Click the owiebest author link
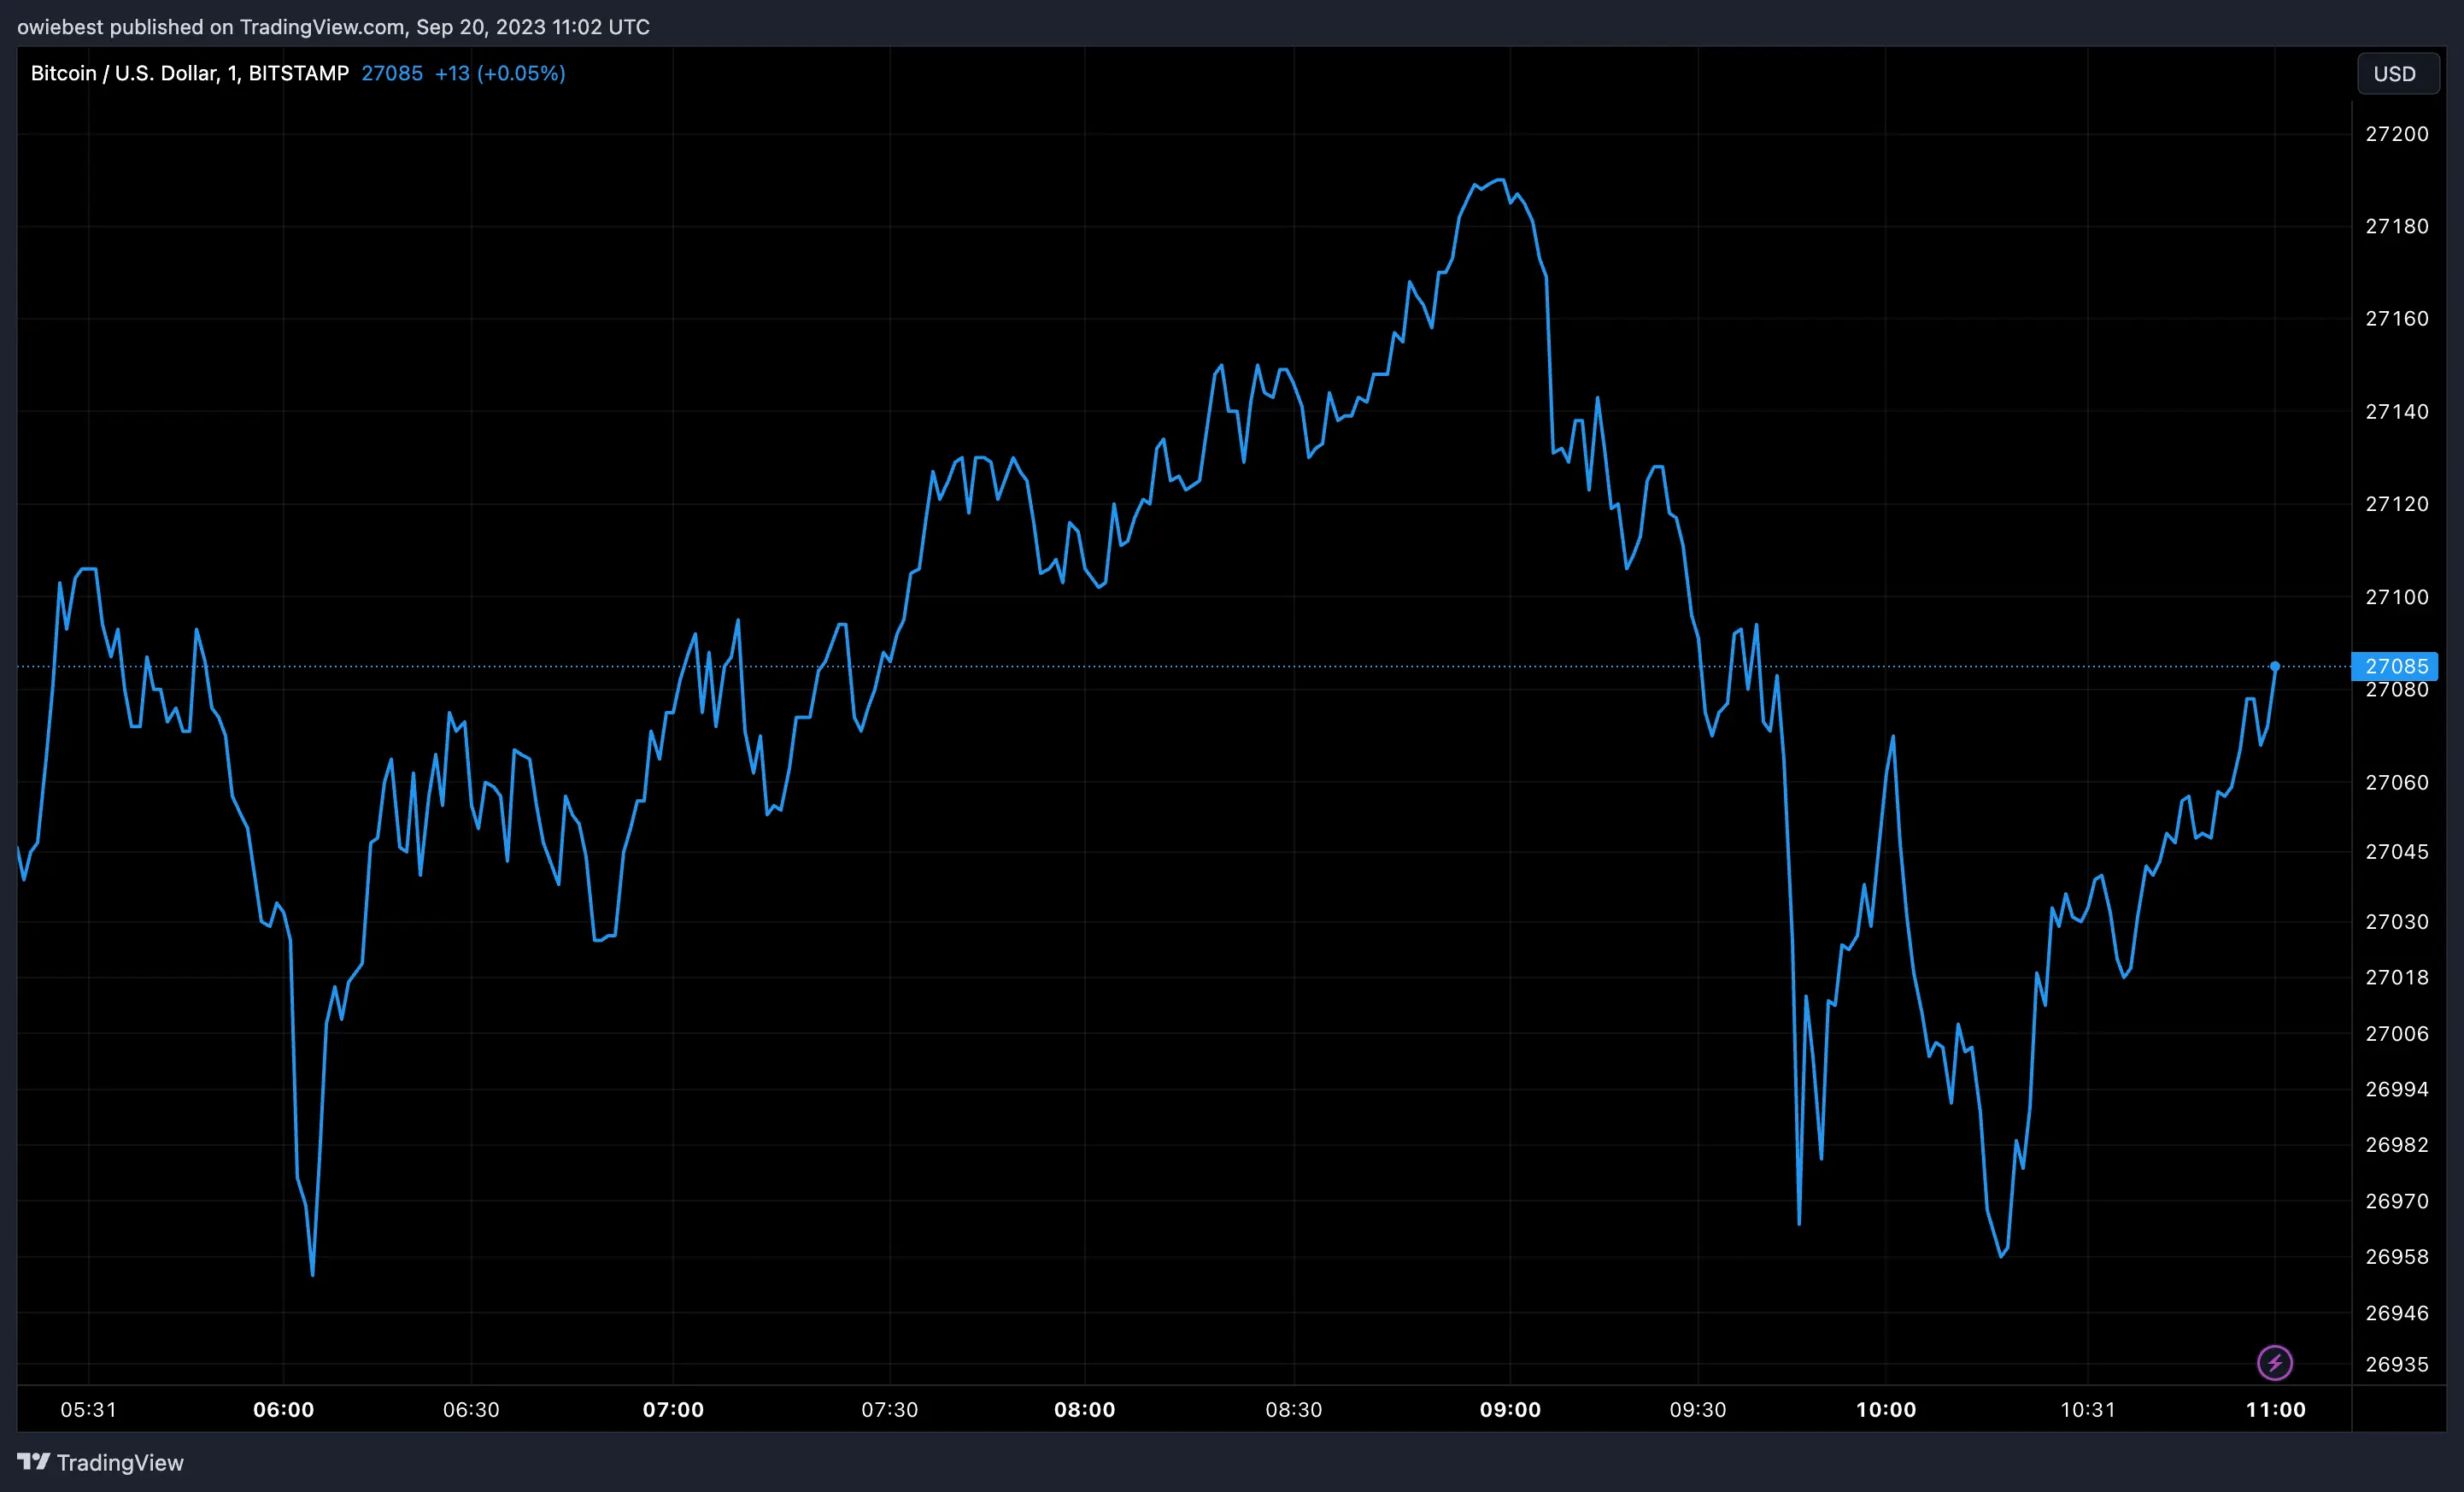2464x1492 pixels. tap(60, 27)
